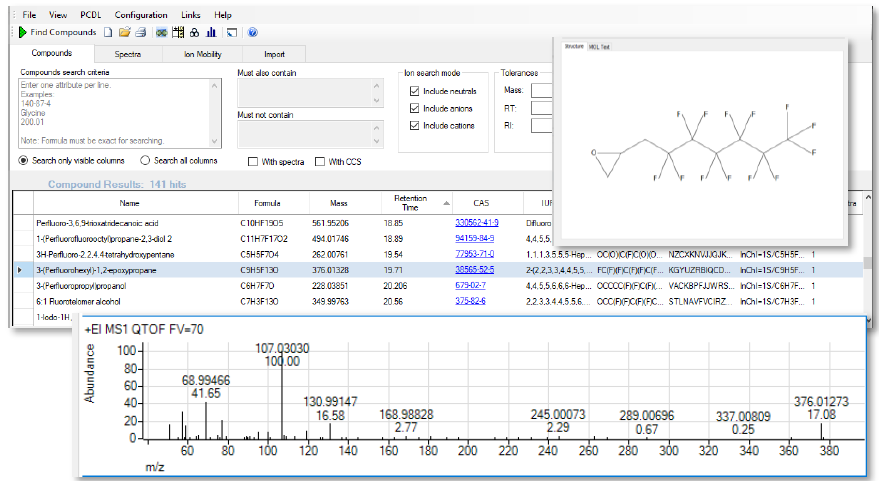
Task: Click scroll down arrow in search criteria box
Action: pyautogui.click(x=215, y=141)
